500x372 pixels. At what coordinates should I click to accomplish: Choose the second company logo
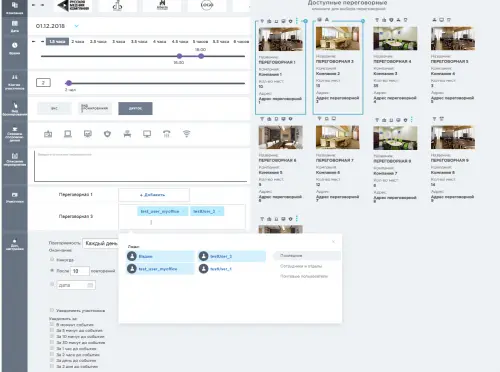click(x=117, y=5)
